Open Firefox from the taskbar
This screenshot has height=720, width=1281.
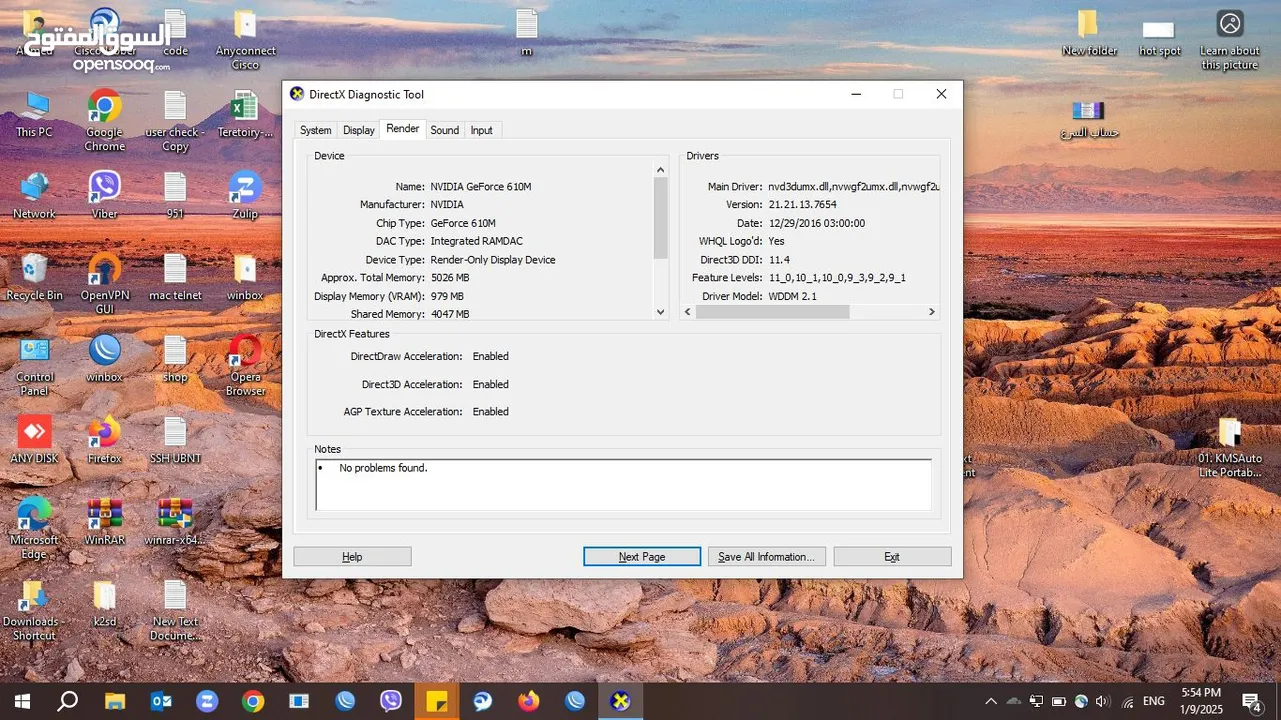point(528,701)
